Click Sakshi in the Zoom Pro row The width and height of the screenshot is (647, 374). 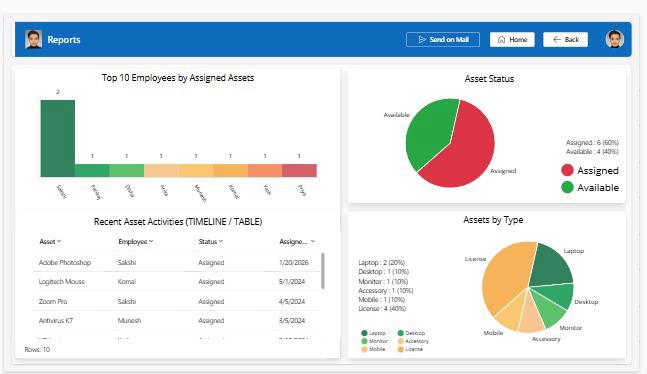tap(127, 301)
